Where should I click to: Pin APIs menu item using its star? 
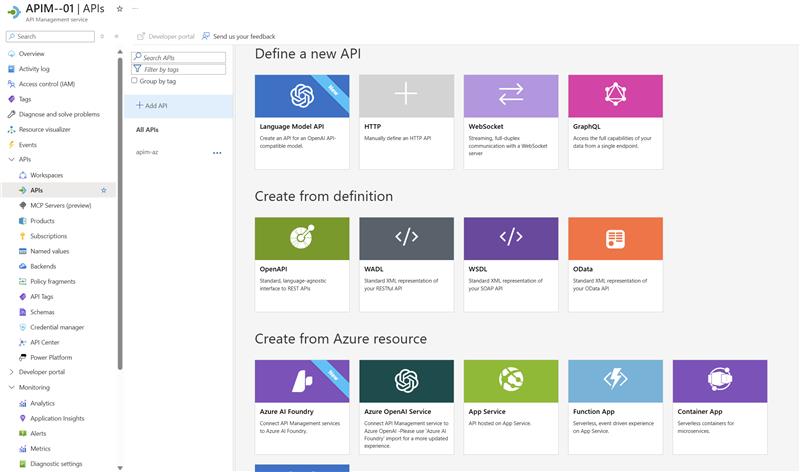coord(104,190)
